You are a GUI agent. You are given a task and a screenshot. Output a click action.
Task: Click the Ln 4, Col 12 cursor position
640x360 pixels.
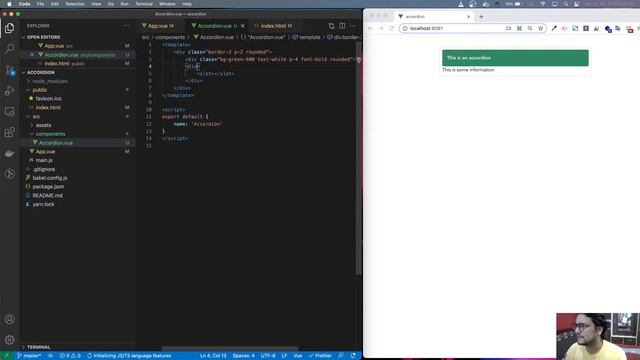pyautogui.click(x=213, y=356)
